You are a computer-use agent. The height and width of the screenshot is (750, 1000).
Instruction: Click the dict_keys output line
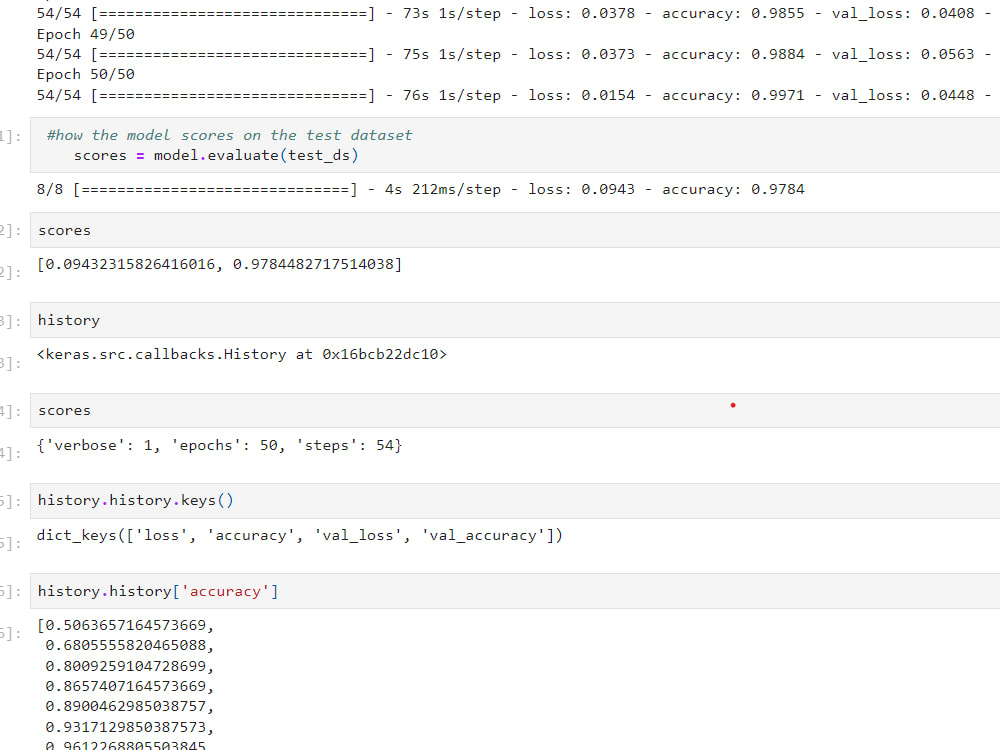coord(300,535)
